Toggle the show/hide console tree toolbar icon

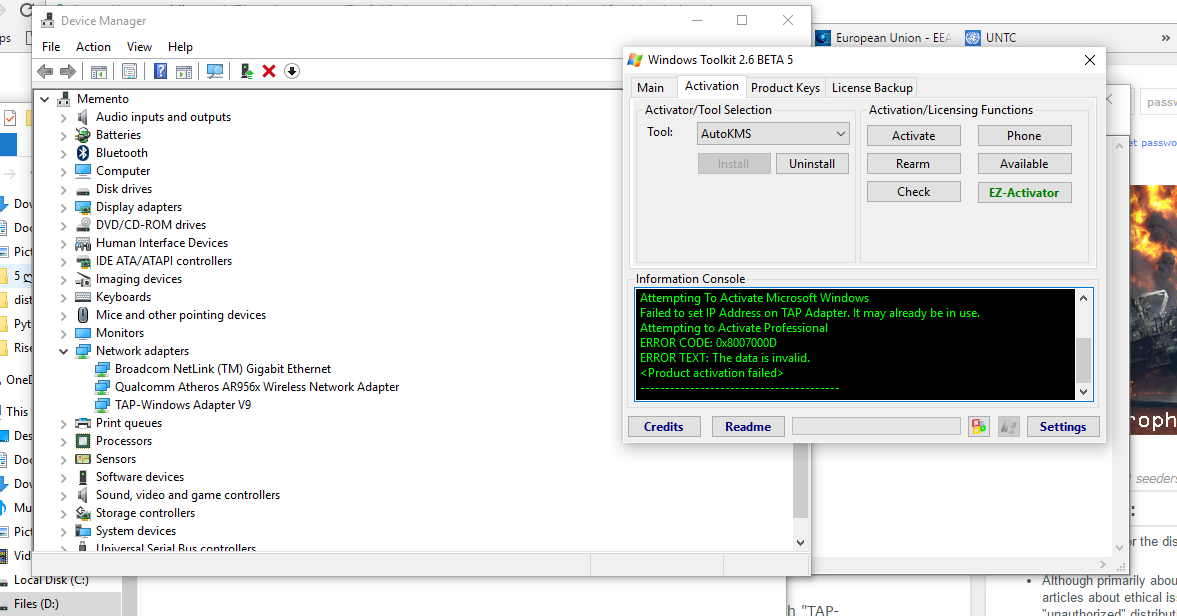tap(98, 71)
